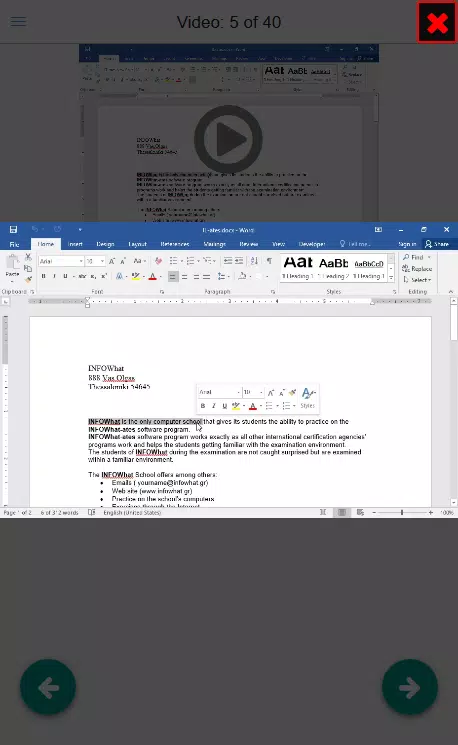Click the ribbon Numbering list icon
Screen dimensions: 458x745
tap(190, 261)
